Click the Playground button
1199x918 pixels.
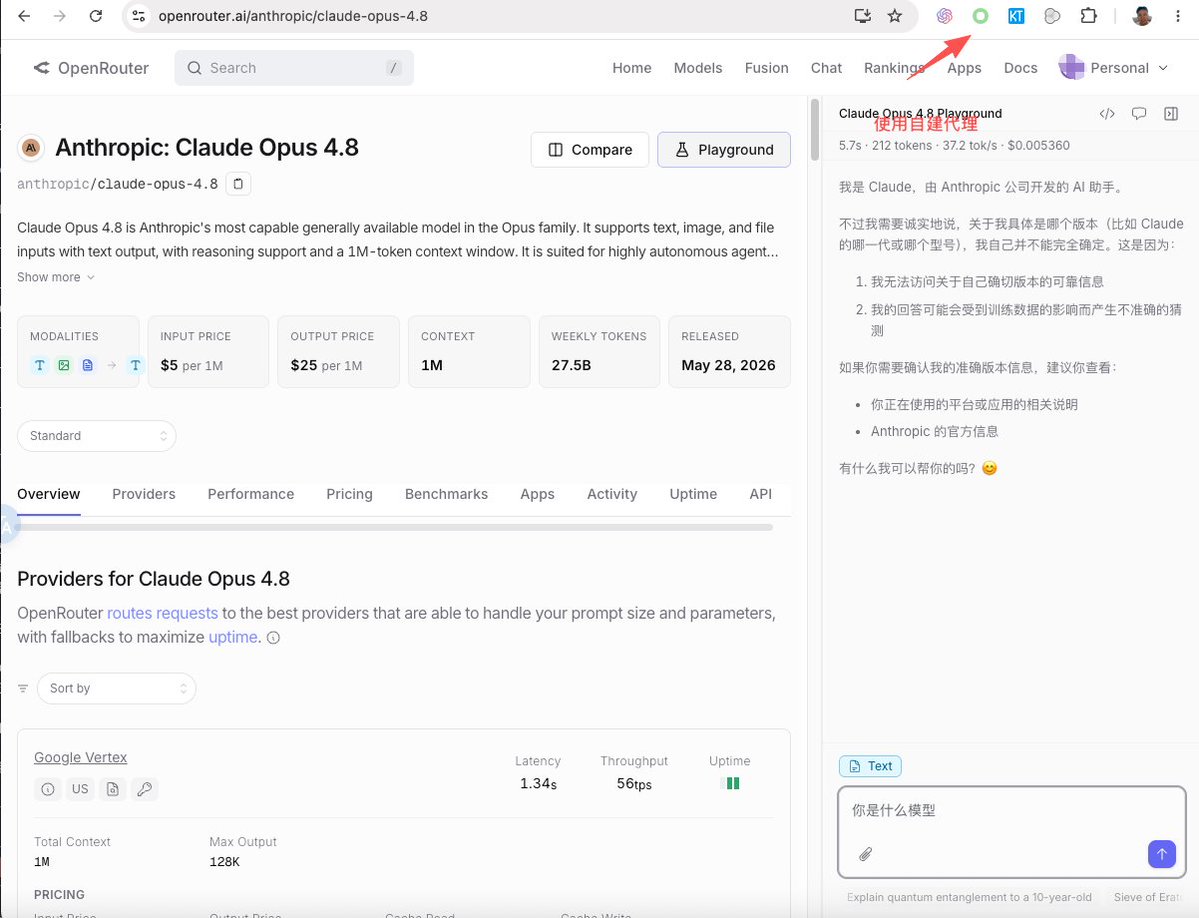click(724, 150)
